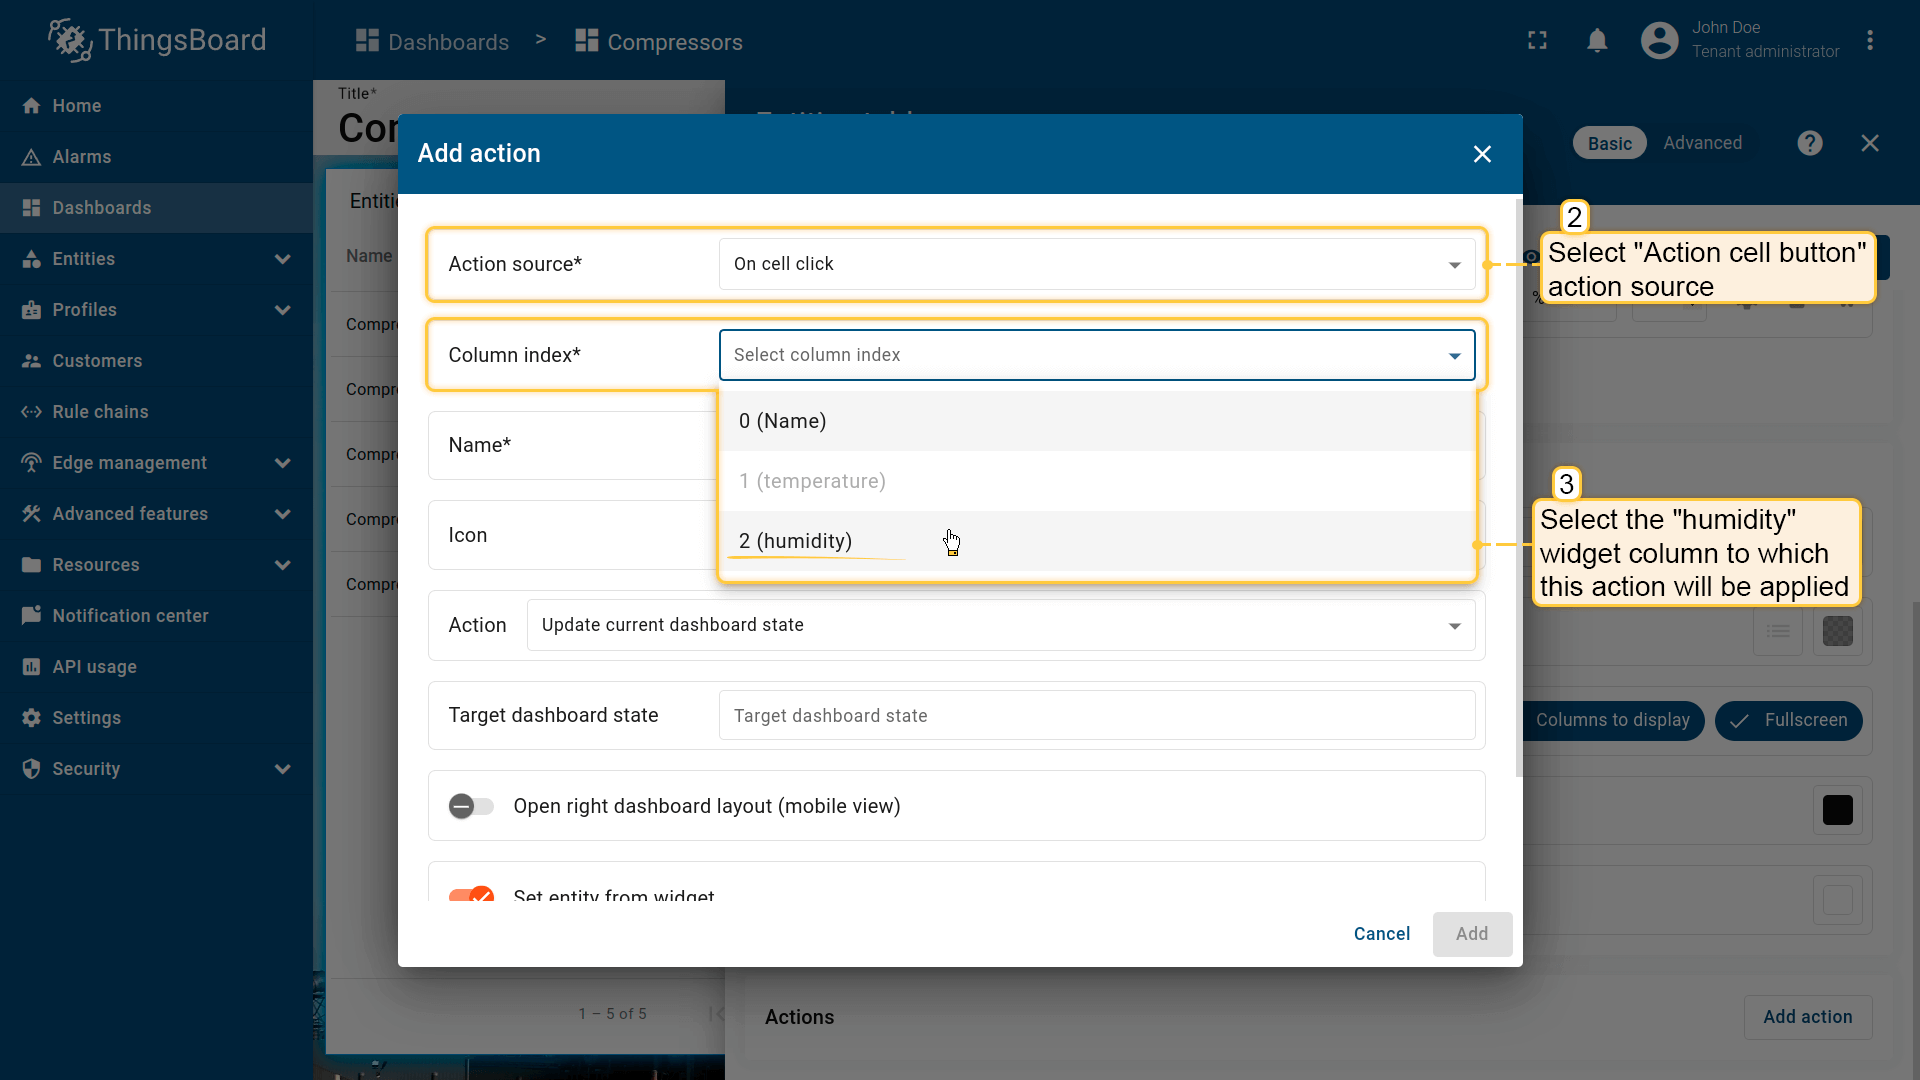The image size is (1920, 1080).
Task: Close the Add action dialog
Action: click(1482, 154)
